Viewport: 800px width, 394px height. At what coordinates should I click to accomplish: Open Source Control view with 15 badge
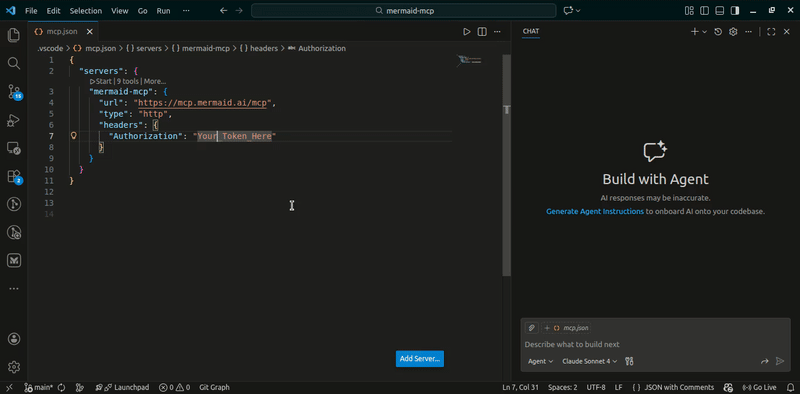click(14, 92)
